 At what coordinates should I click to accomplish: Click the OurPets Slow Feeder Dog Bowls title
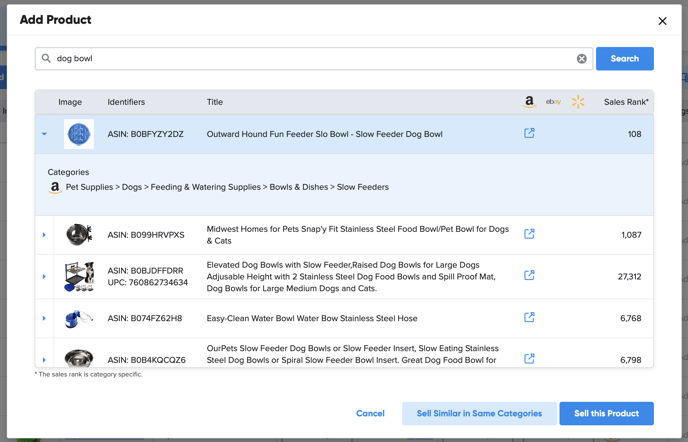(x=352, y=354)
